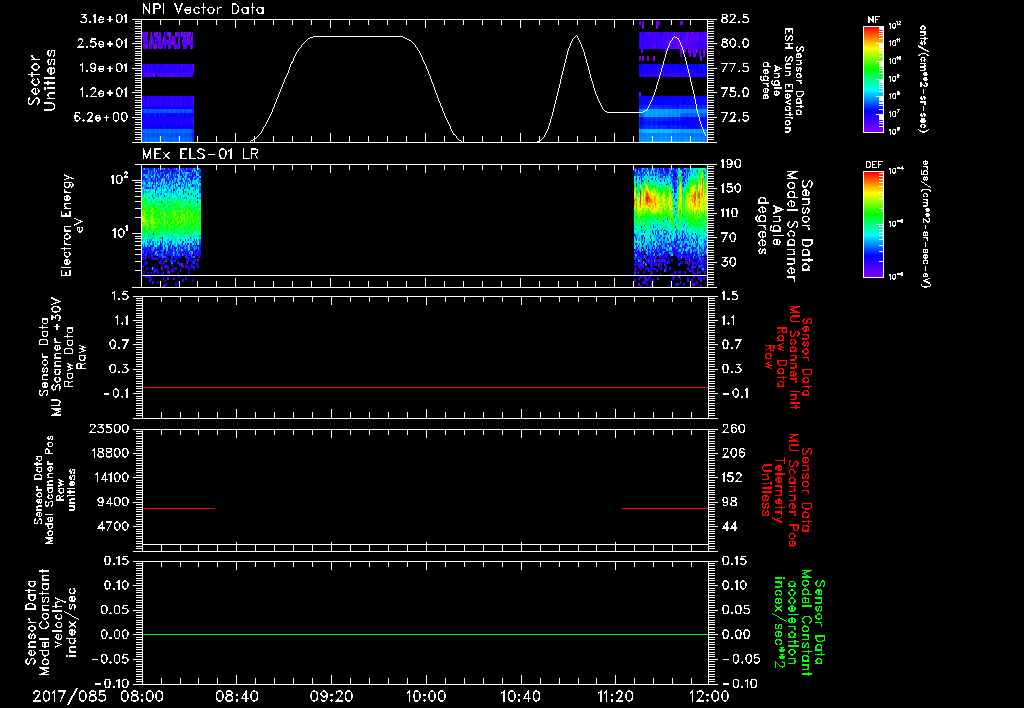Select the "NPI Vector Data" panel title
1024x708 pixels.
pos(203,9)
